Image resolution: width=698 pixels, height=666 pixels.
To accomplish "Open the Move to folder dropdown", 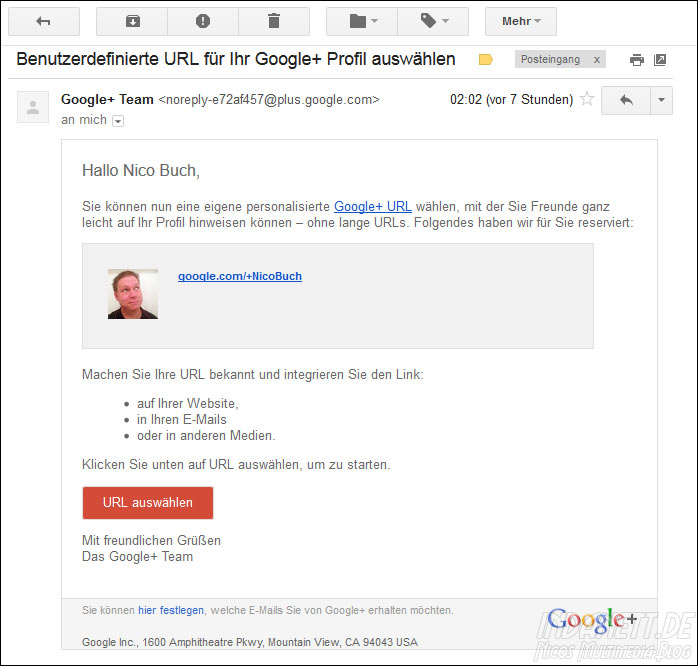I will (362, 21).
